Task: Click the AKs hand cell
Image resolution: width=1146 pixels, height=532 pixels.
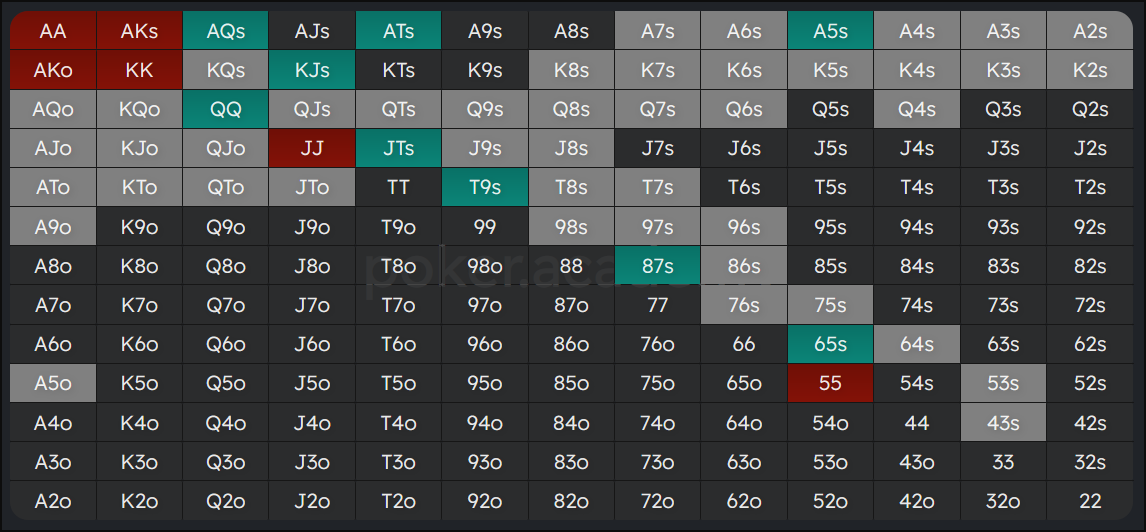Action: (x=140, y=31)
